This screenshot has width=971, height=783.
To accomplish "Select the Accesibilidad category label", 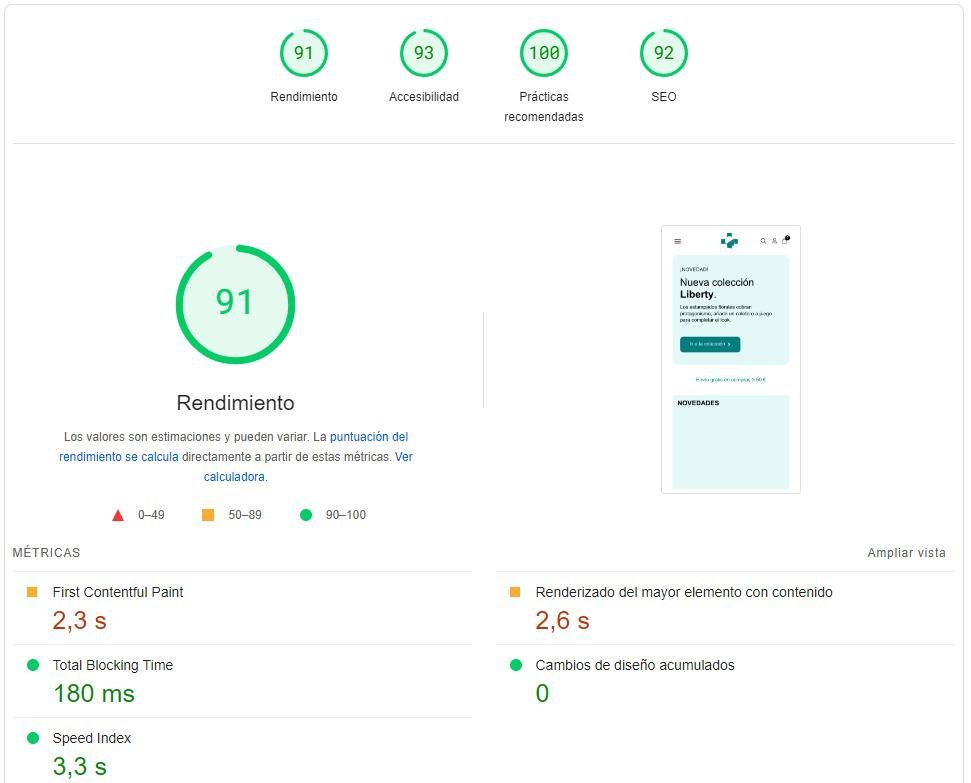I will pos(424,97).
